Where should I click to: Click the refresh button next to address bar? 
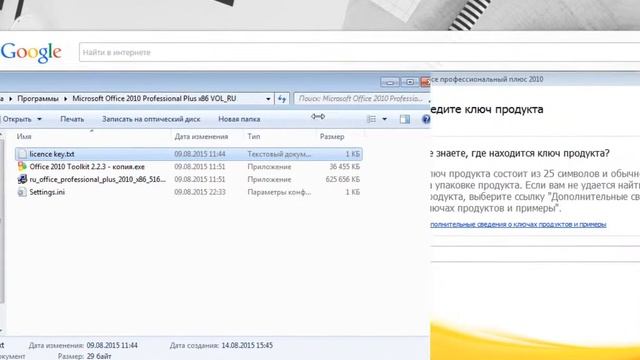[x=282, y=99]
